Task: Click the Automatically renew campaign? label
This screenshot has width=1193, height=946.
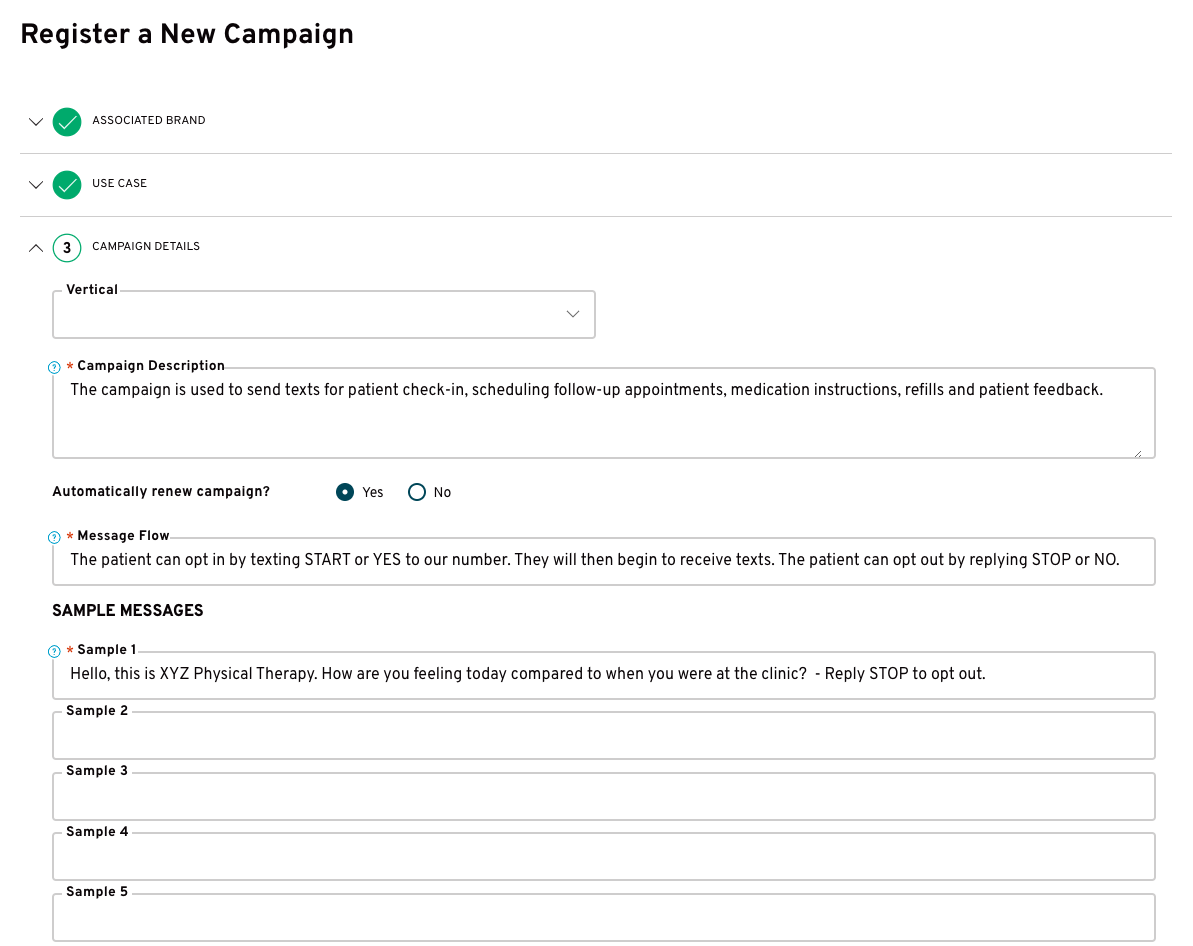Action: pyautogui.click(x=161, y=492)
